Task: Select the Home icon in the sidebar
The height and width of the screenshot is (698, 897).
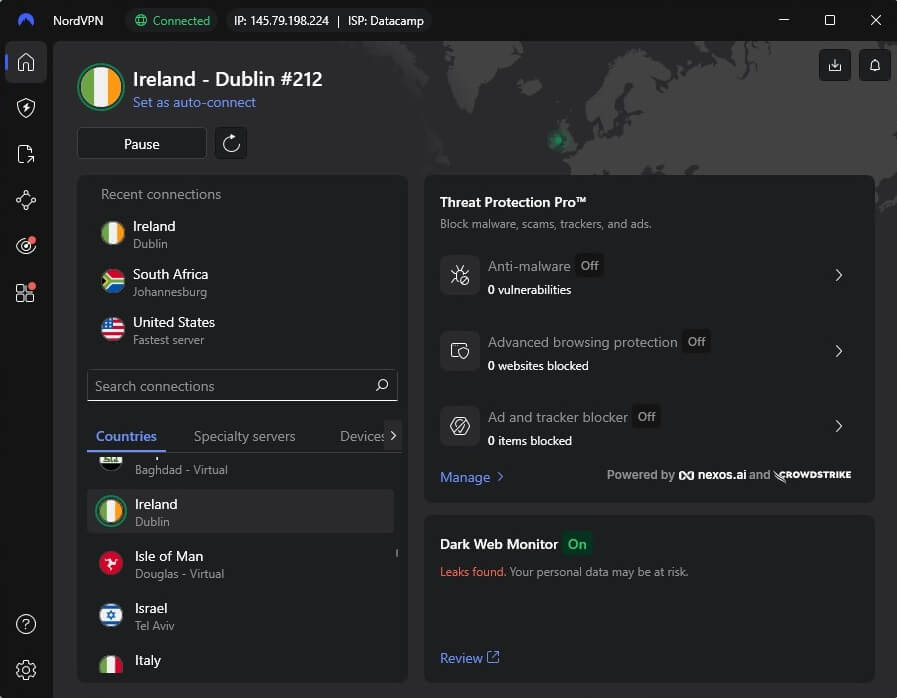Action: [26, 63]
